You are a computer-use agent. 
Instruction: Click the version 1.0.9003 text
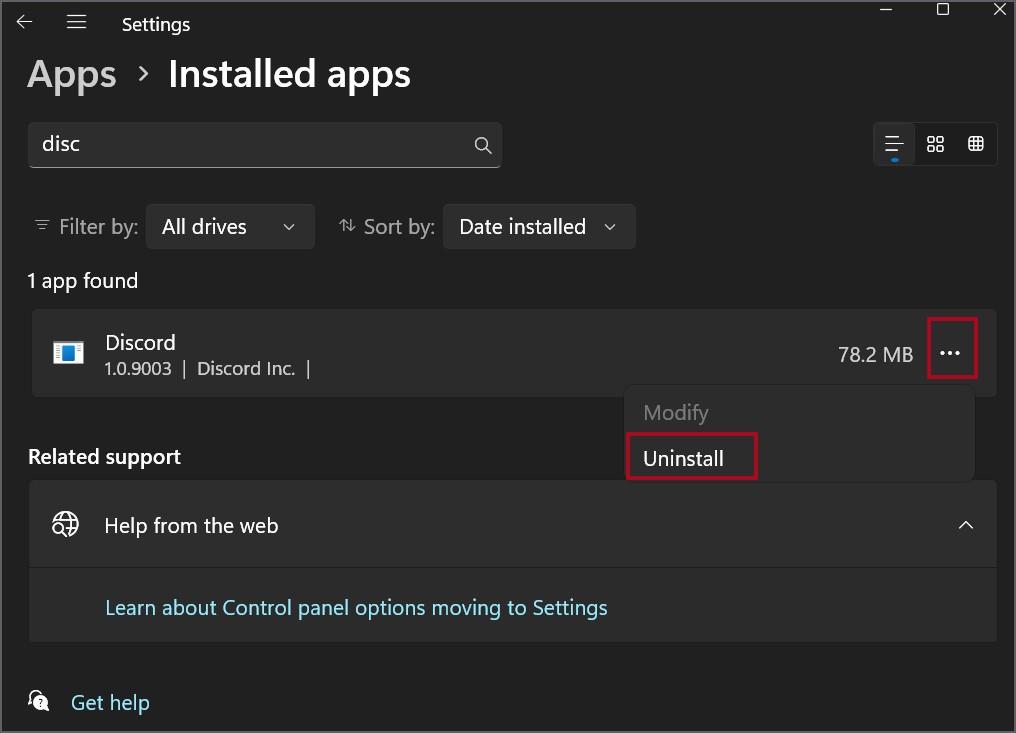(x=138, y=369)
